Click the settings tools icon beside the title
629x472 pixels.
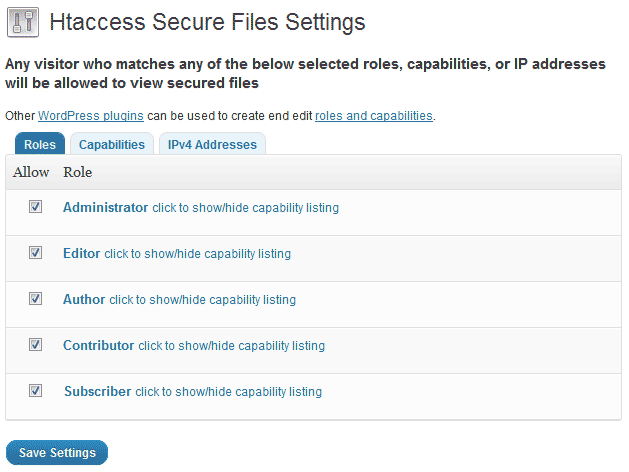(23, 22)
